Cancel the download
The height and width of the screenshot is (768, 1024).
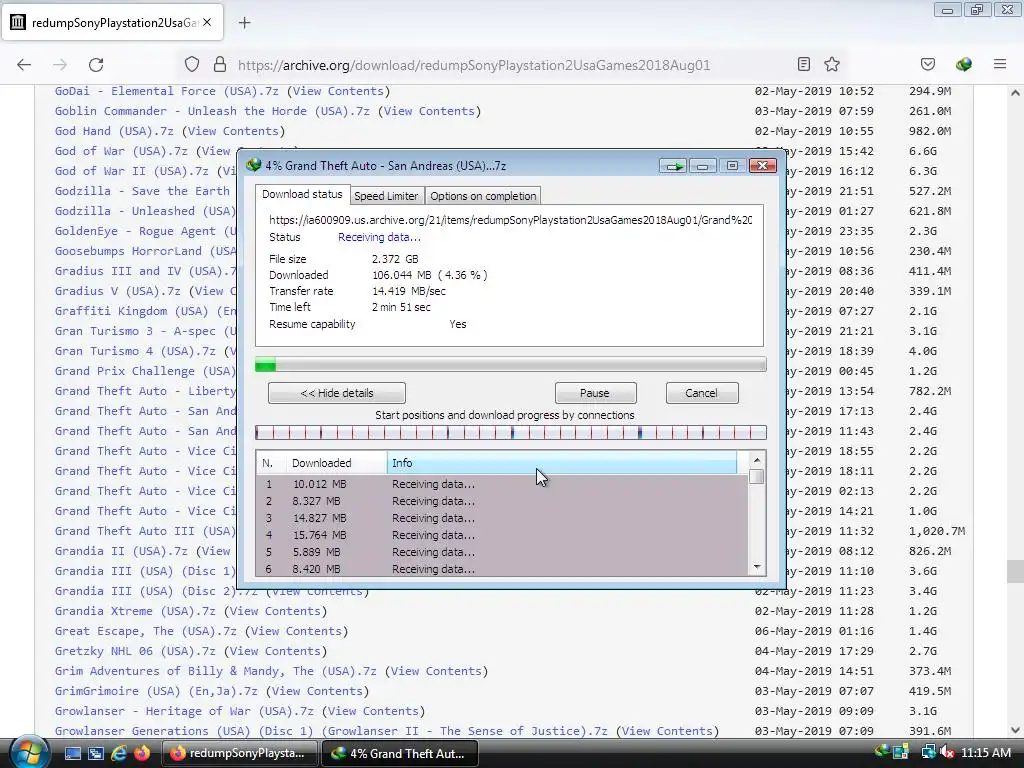[701, 393]
